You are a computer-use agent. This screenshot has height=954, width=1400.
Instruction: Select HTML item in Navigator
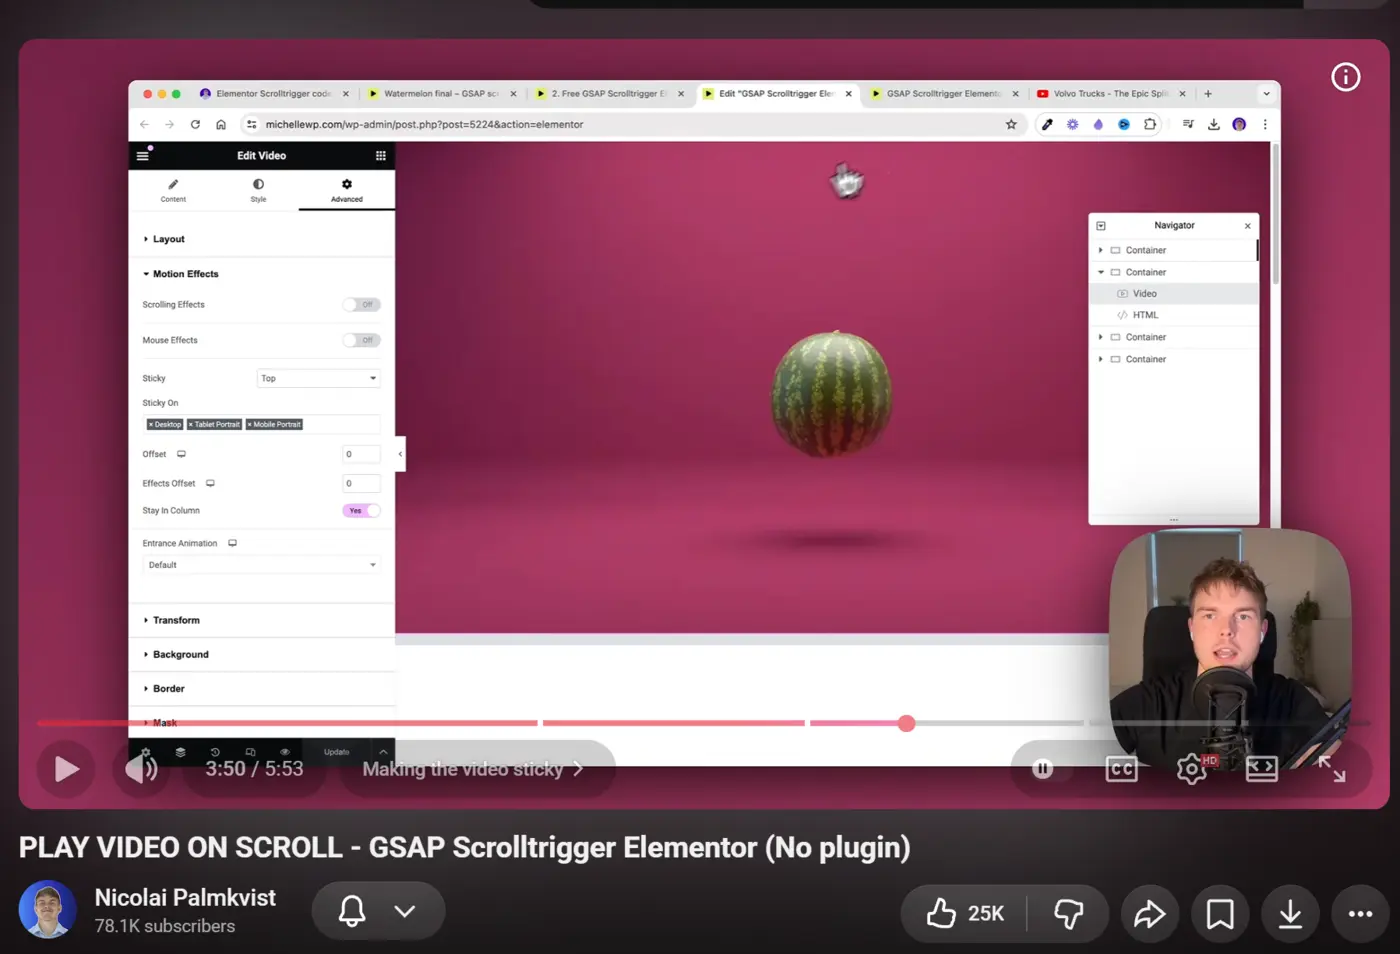coord(1173,315)
